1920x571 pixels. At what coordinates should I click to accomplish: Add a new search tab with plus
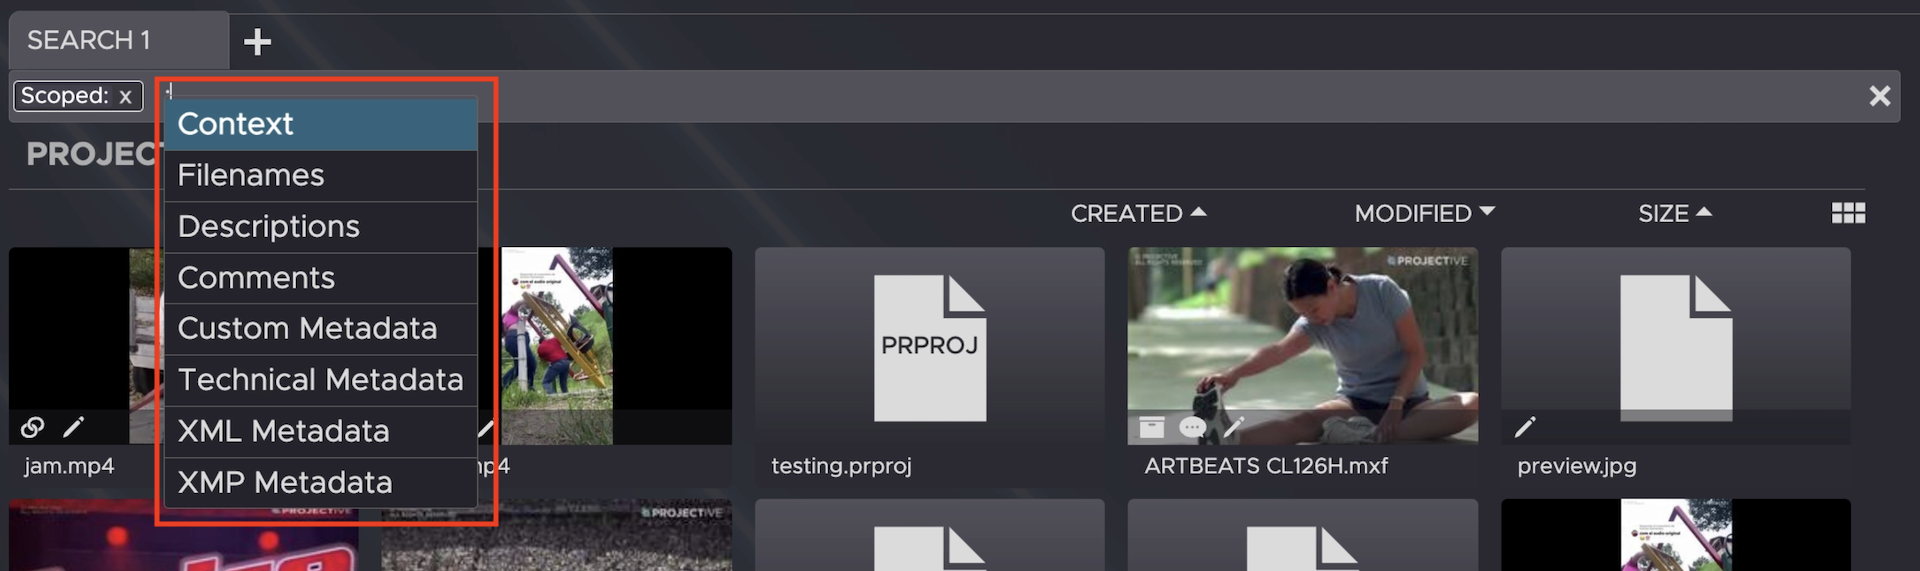click(257, 41)
